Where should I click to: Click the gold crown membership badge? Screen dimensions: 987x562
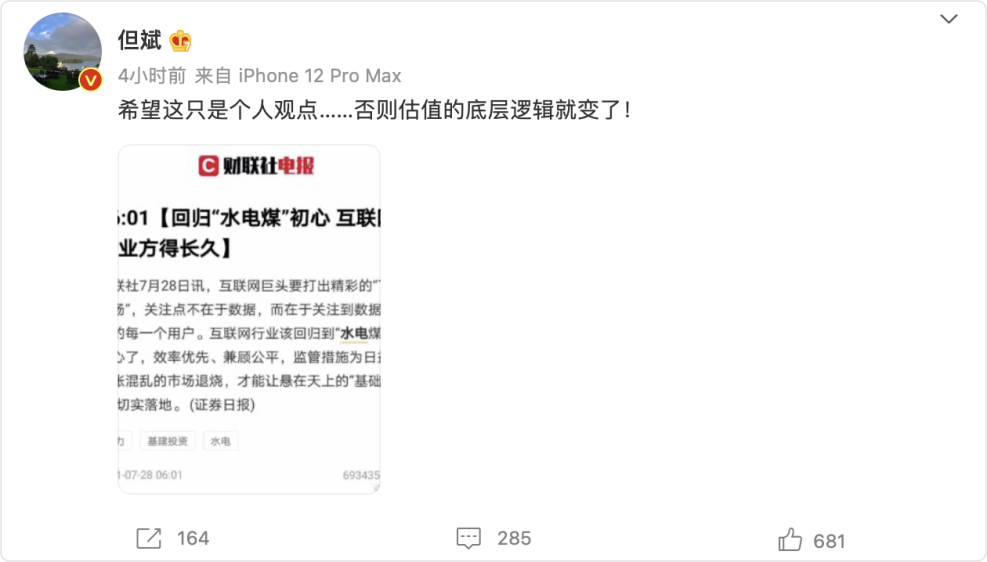[x=180, y=41]
